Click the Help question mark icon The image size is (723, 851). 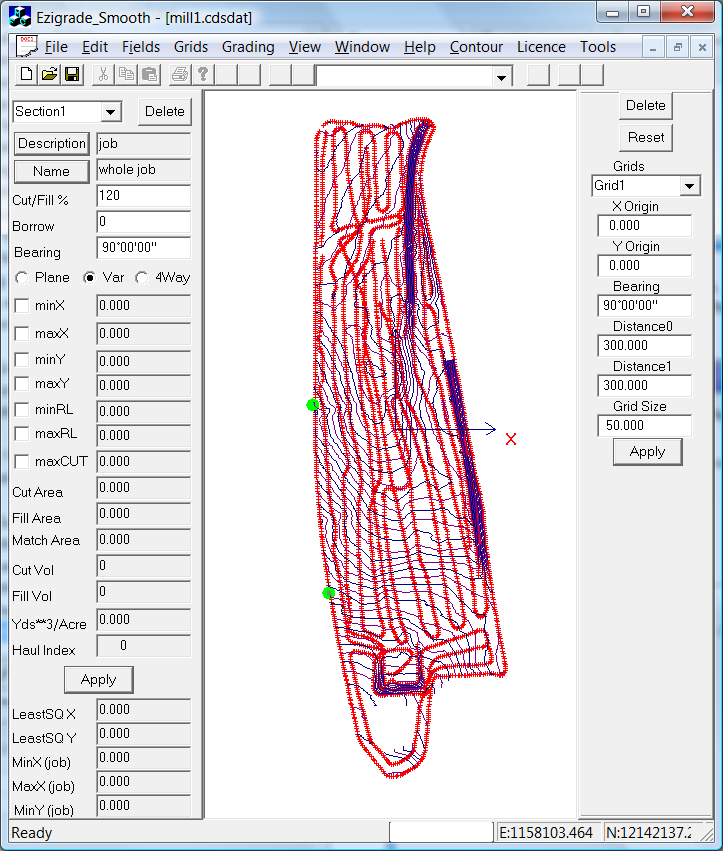point(202,75)
